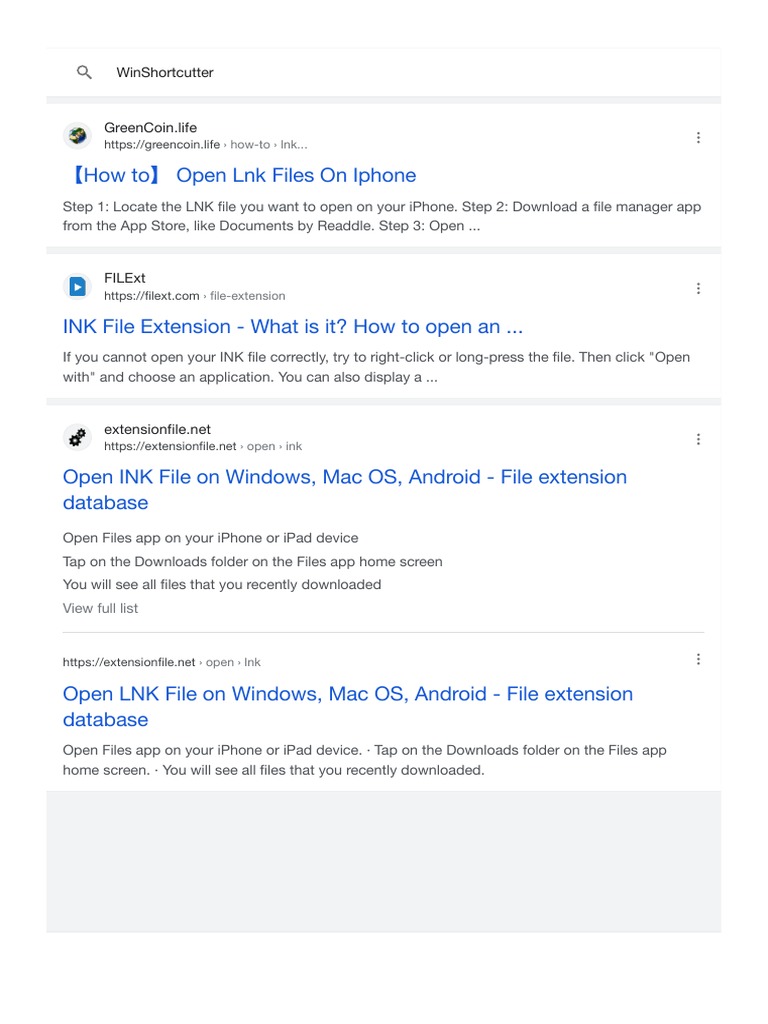Screen dimensions: 768x1024
Task: Click the extensionfile.net open › lnk breadcrumb
Action: 161,662
